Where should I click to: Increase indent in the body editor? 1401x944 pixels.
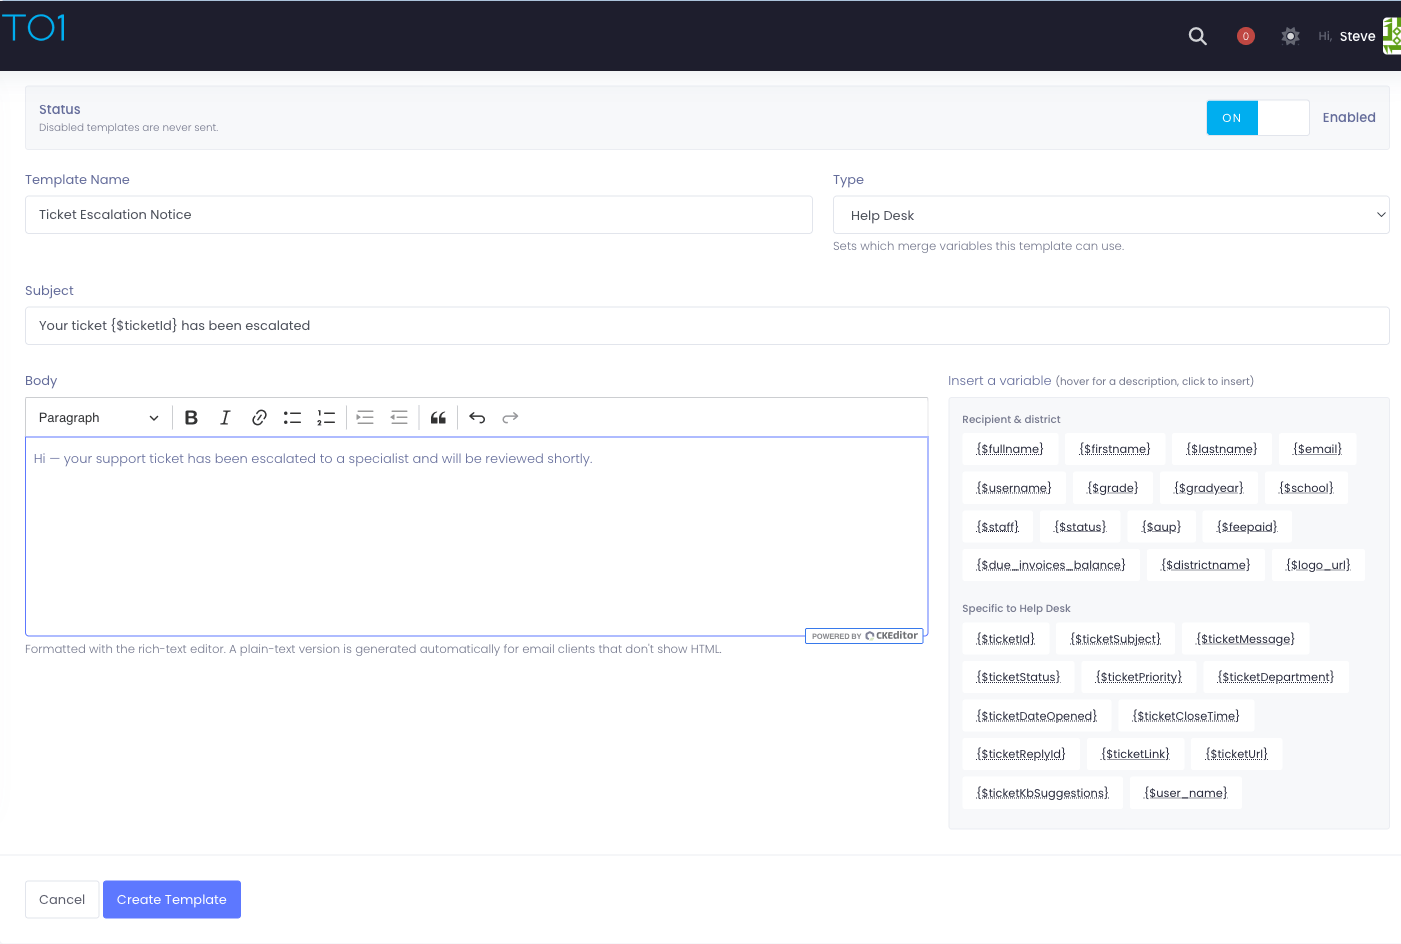(x=365, y=418)
